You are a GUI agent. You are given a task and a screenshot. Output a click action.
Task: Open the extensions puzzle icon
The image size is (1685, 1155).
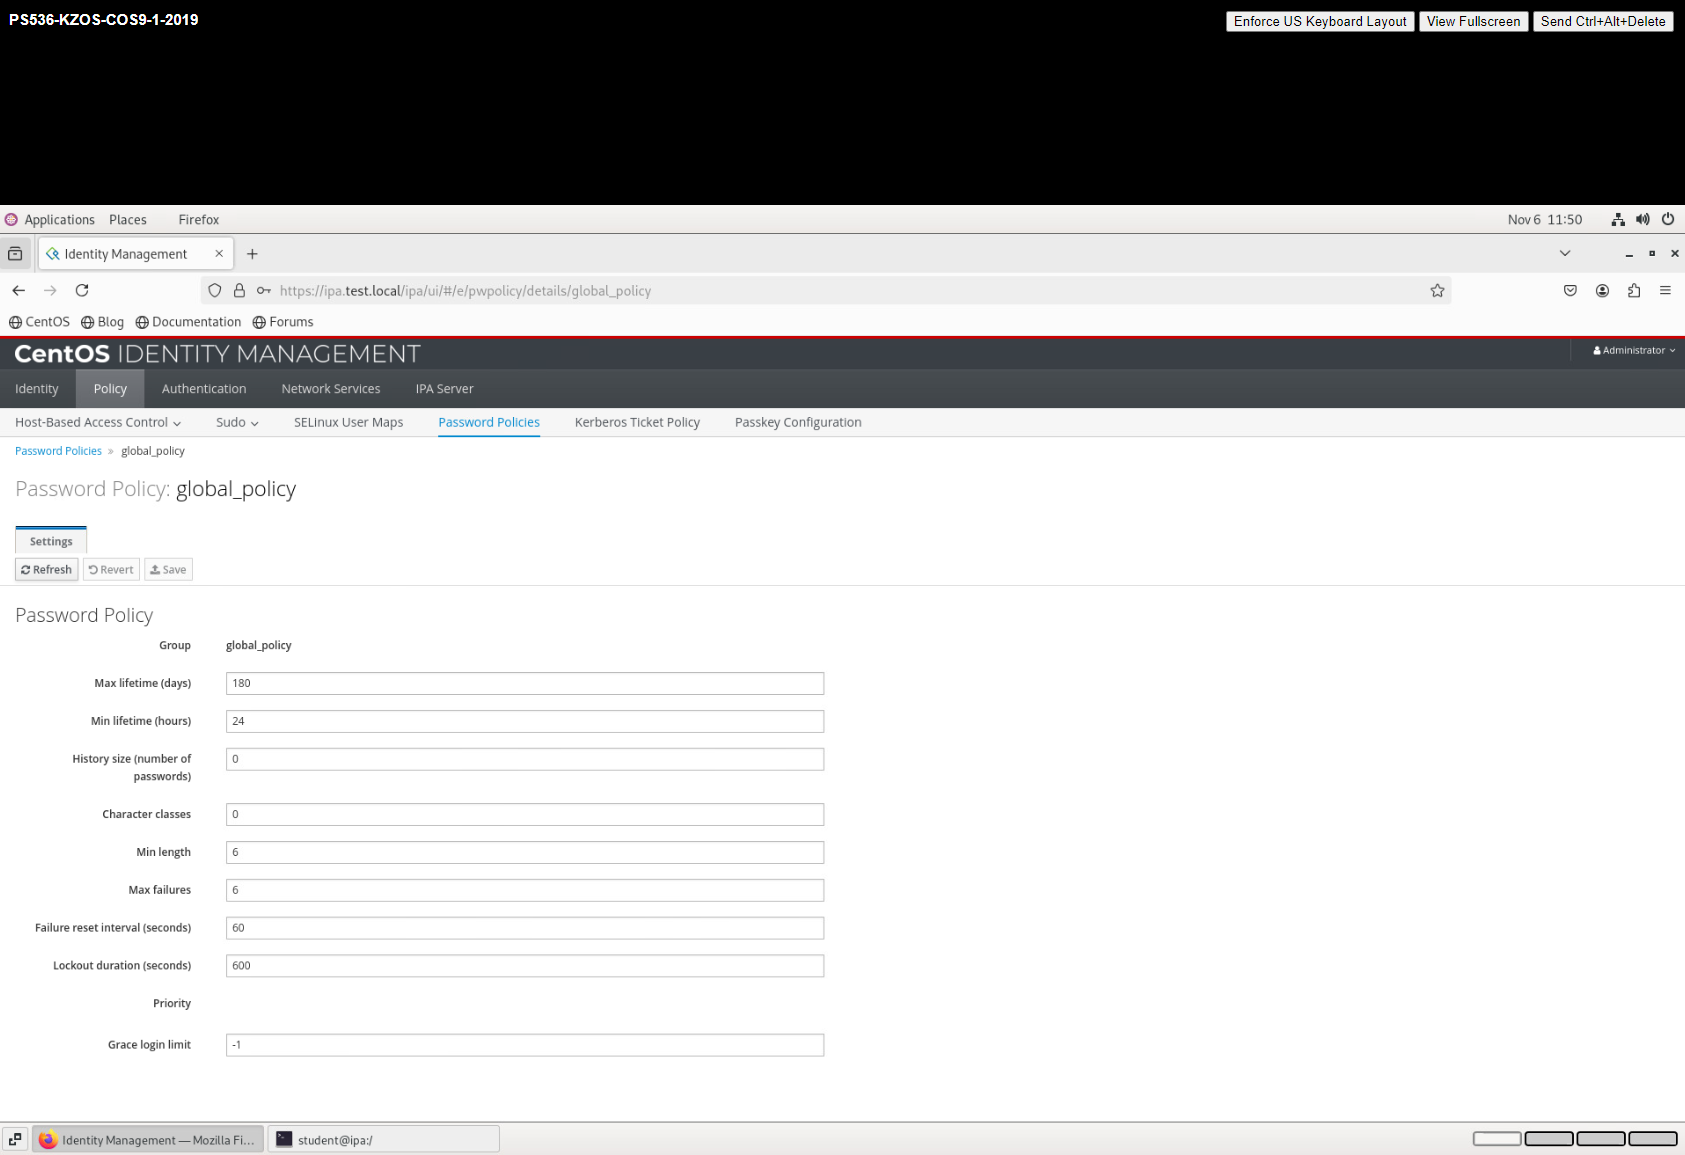coord(1634,291)
